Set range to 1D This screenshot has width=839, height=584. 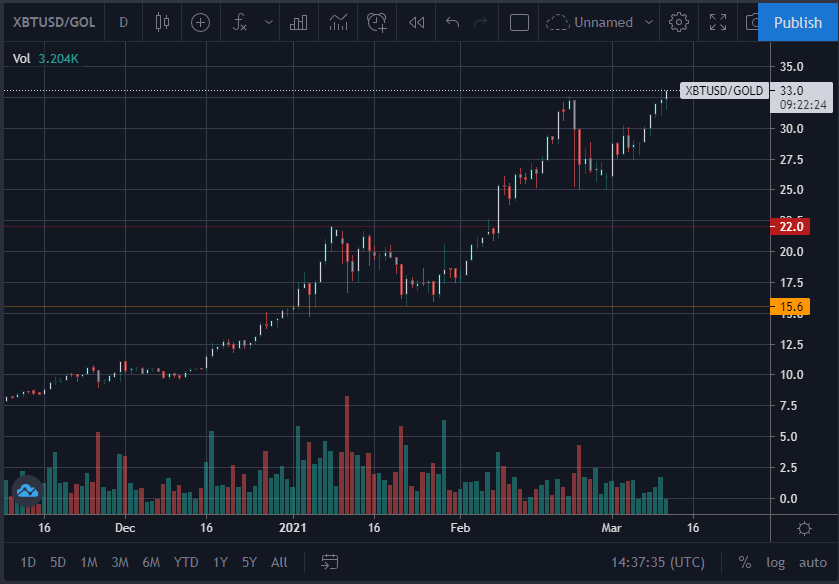click(x=28, y=562)
